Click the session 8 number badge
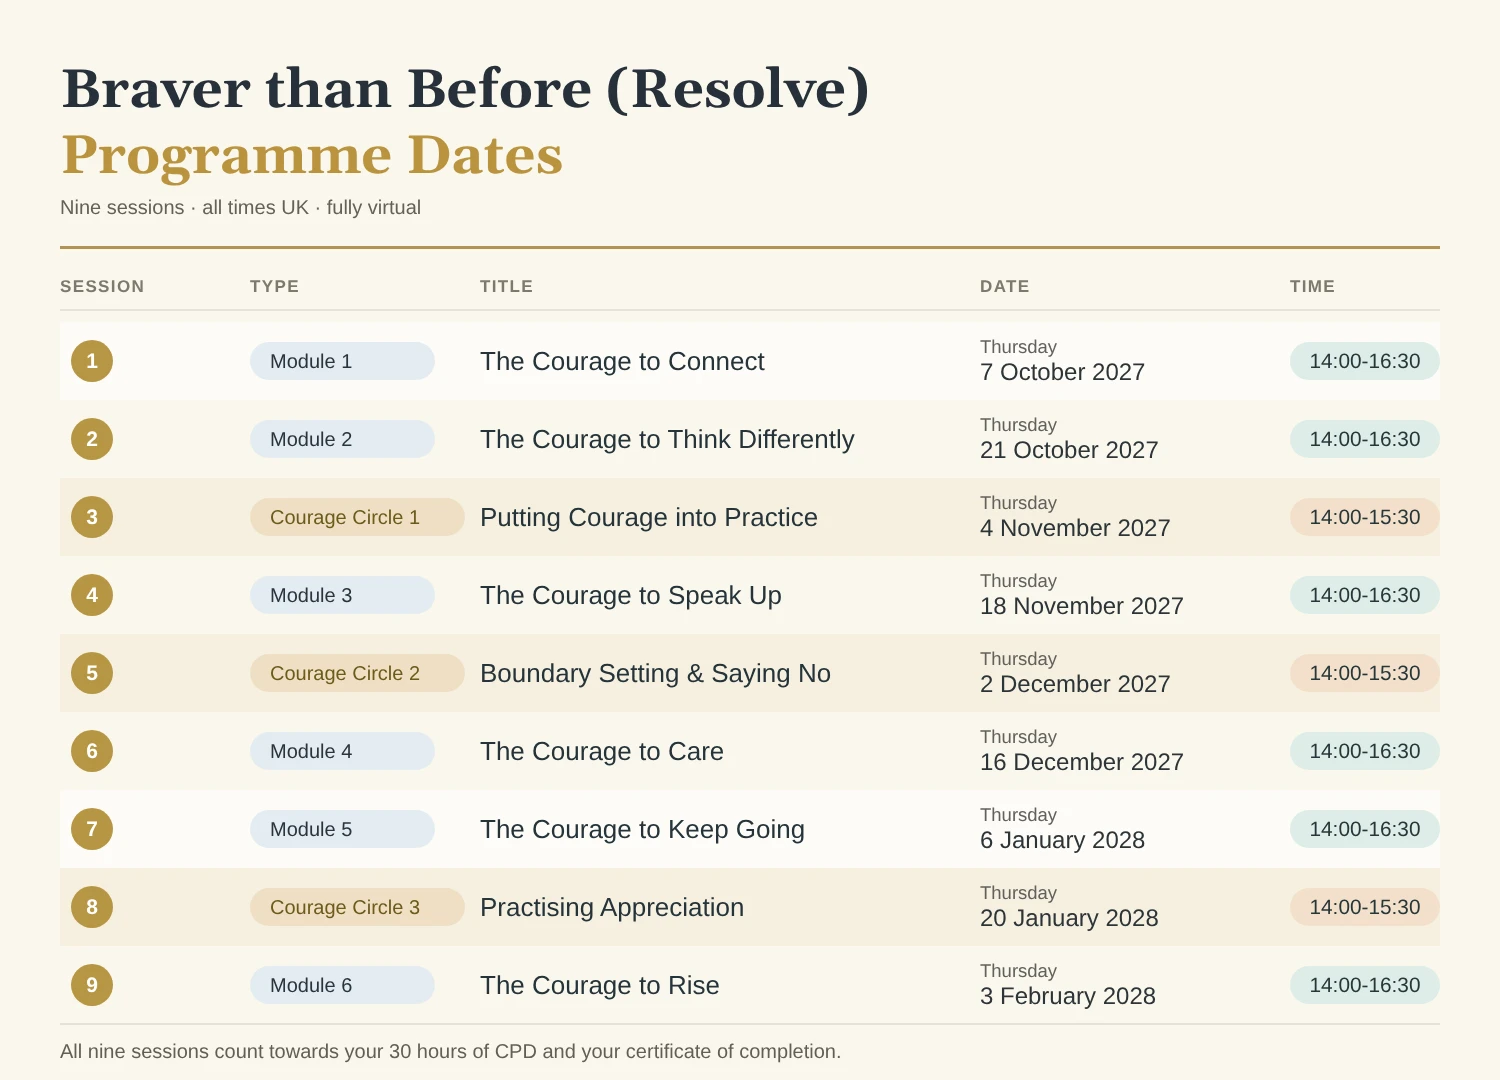Screen dimensions: 1500x1080 (92, 907)
